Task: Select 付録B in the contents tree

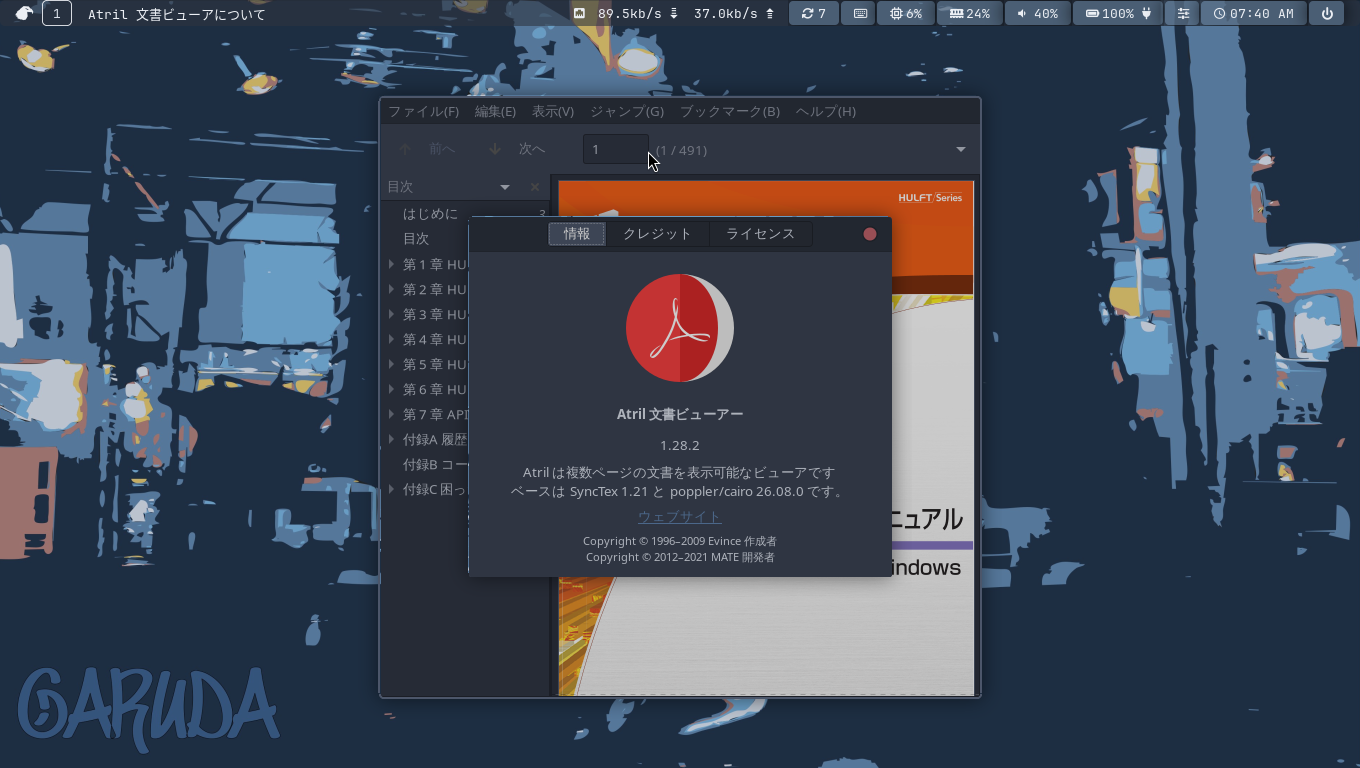Action: click(435, 464)
